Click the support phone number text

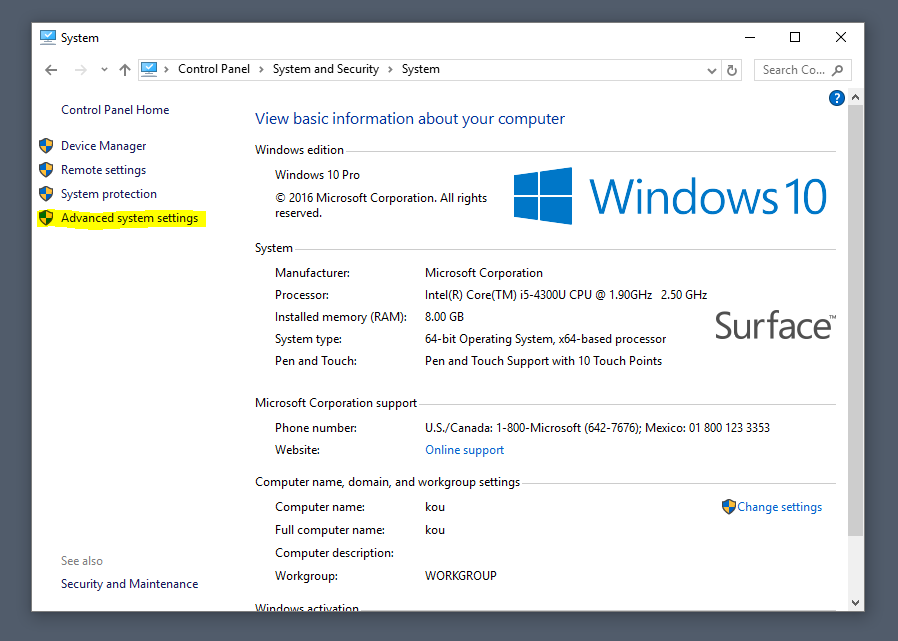[597, 427]
